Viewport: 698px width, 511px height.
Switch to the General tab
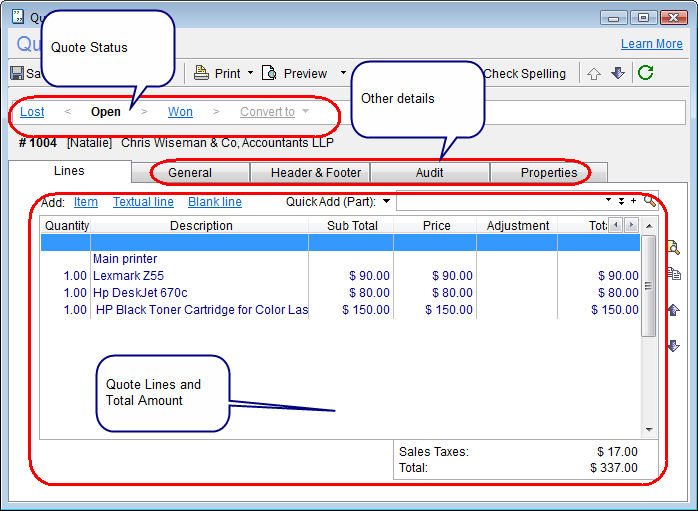tap(190, 173)
